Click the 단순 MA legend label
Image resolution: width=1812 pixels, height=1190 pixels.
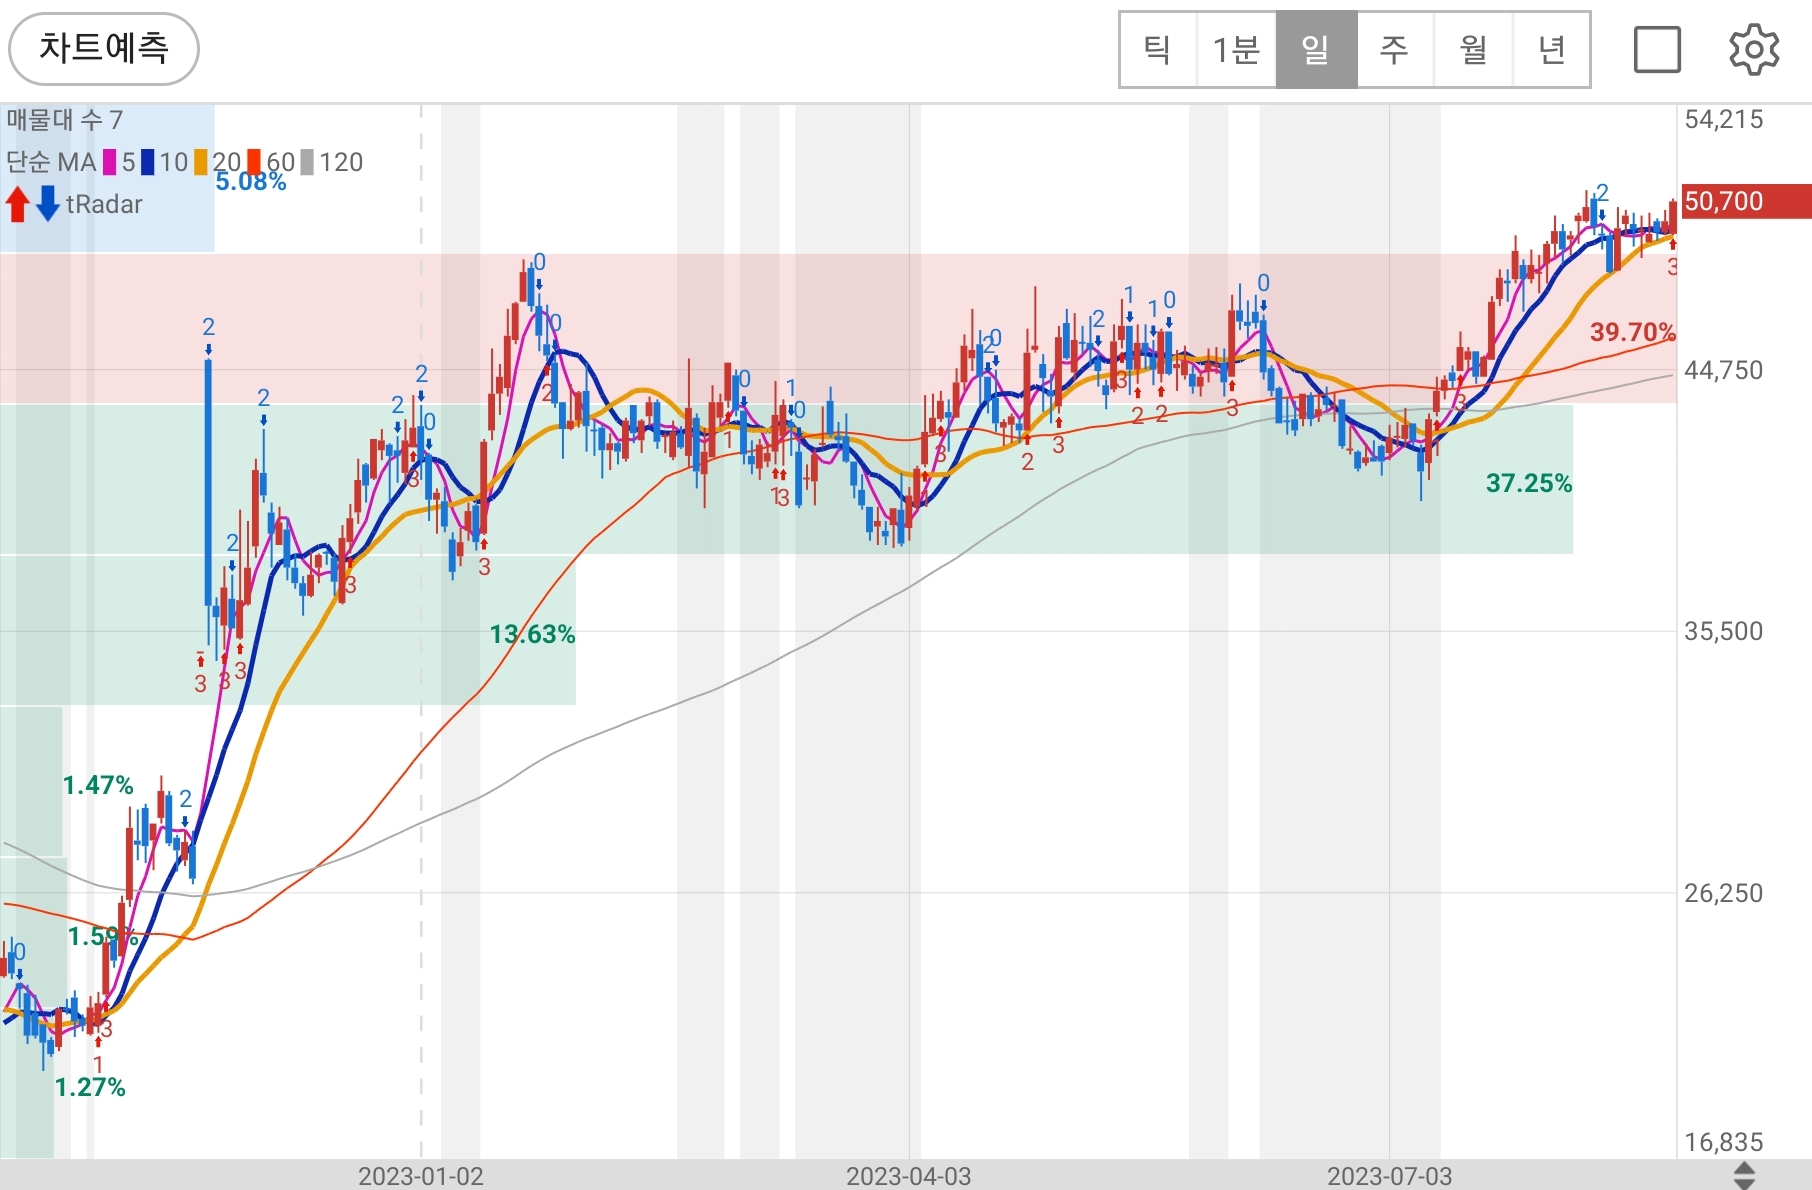coord(51,162)
